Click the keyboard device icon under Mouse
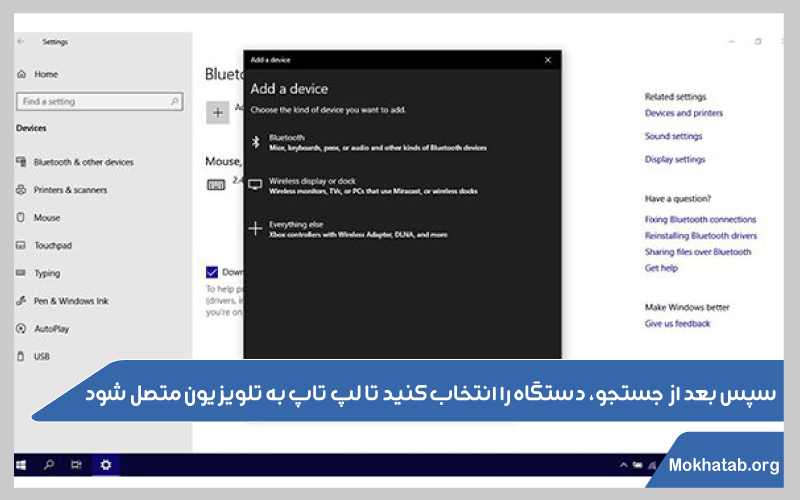800x500 pixels. click(216, 185)
